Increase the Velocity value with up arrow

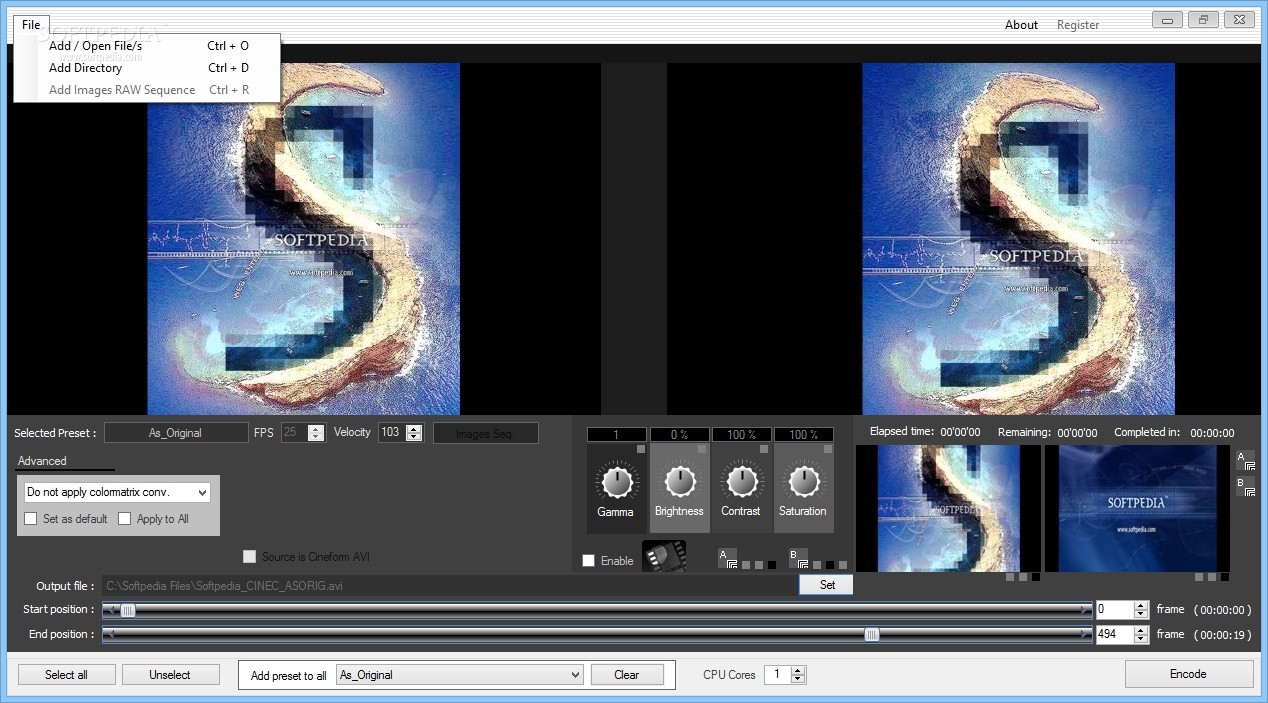(414, 428)
